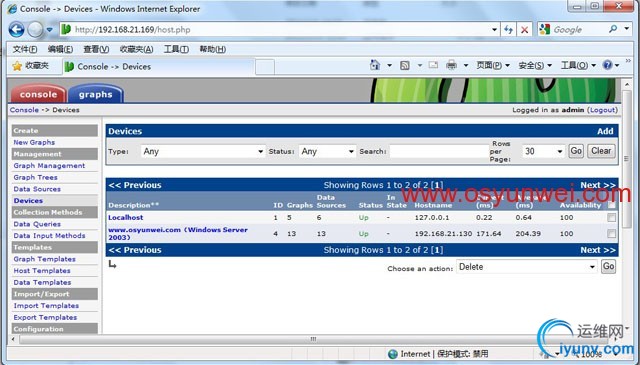Open the Localhost device link
The image size is (640, 365).
[126, 218]
